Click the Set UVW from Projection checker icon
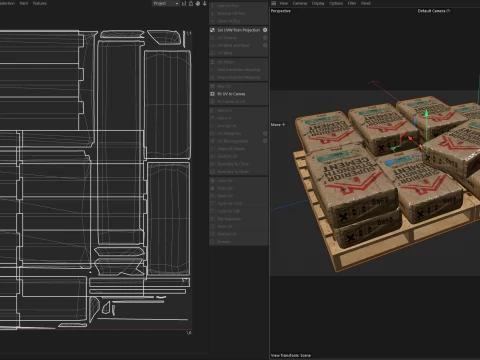The image size is (480, 360). tap(212, 30)
